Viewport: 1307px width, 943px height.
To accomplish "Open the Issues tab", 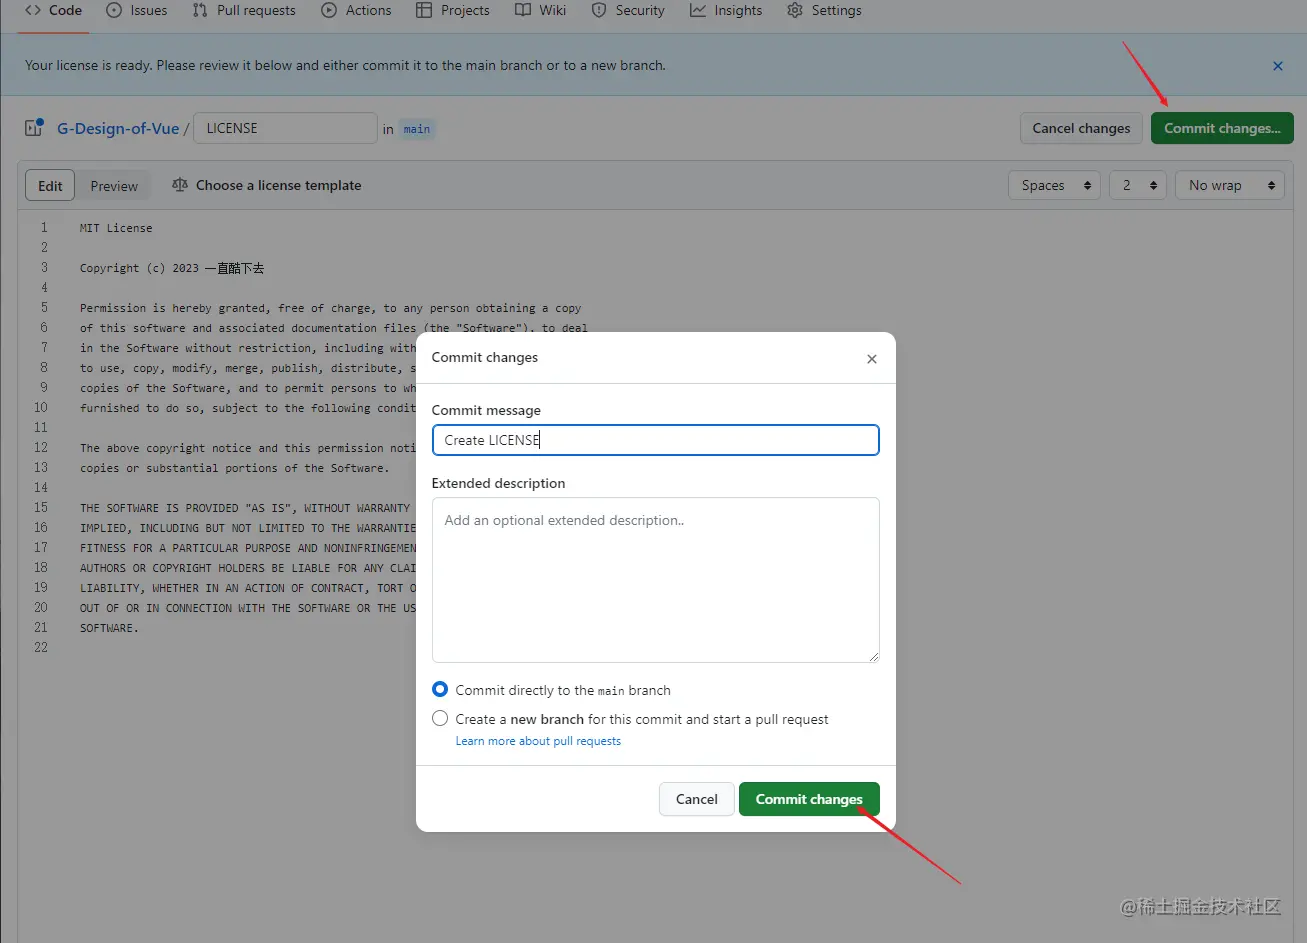I will [136, 10].
